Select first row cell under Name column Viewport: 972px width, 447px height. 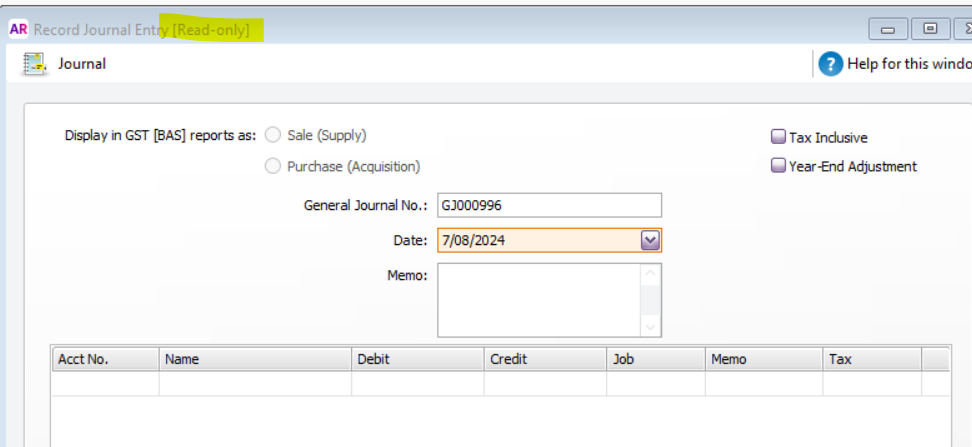click(x=255, y=384)
